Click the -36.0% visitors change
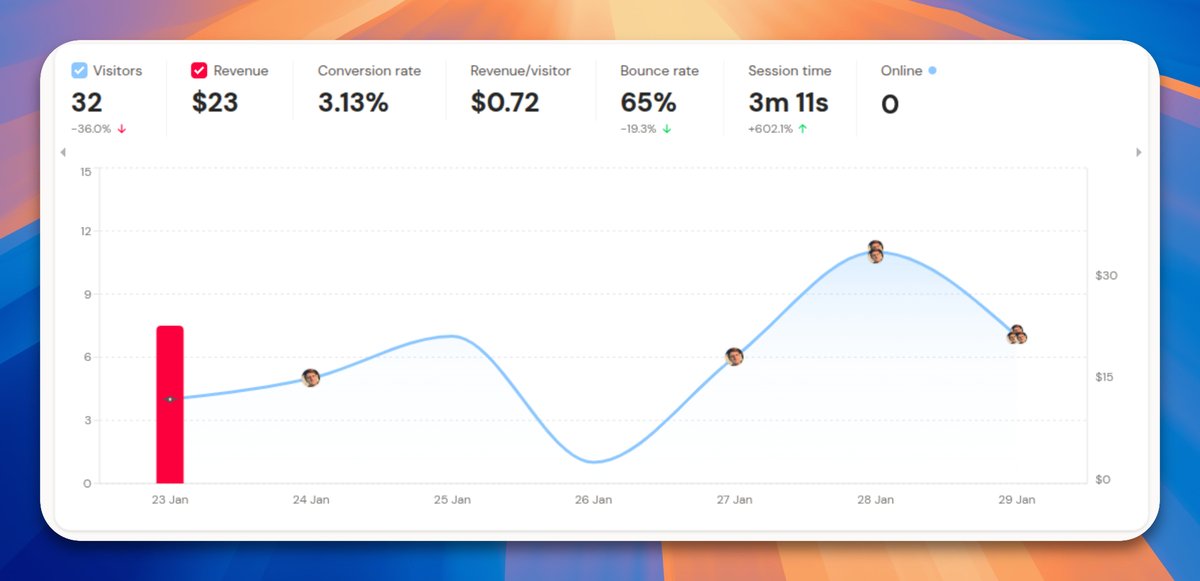This screenshot has height=581, width=1200. tap(92, 129)
